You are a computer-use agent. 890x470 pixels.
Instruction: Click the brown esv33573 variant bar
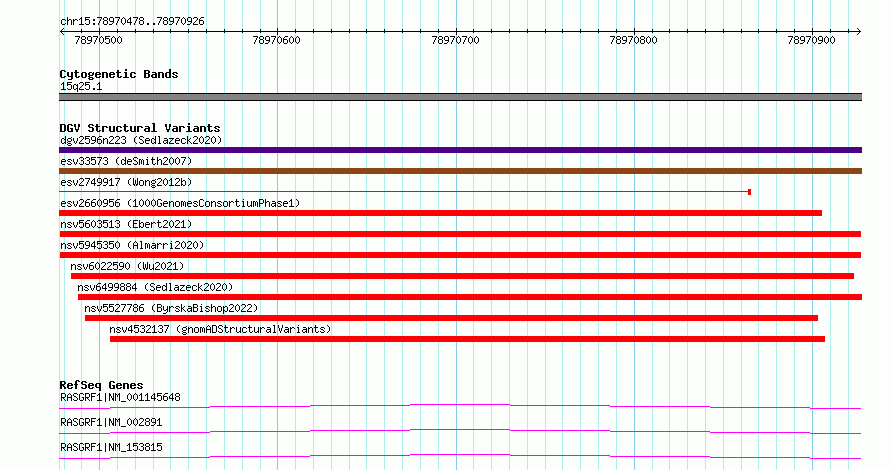460,171
